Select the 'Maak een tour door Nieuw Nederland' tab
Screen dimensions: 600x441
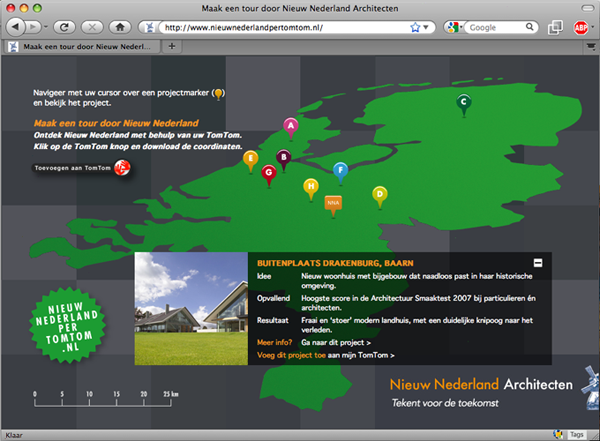pyautogui.click(x=80, y=46)
